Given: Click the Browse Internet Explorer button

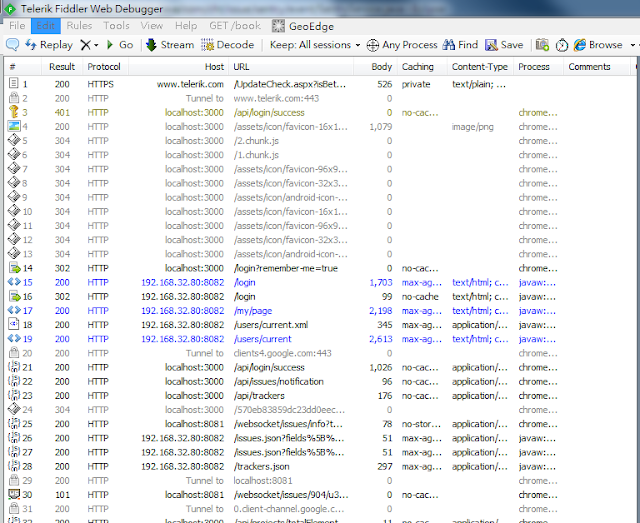Looking at the screenshot, I should tap(598, 45).
